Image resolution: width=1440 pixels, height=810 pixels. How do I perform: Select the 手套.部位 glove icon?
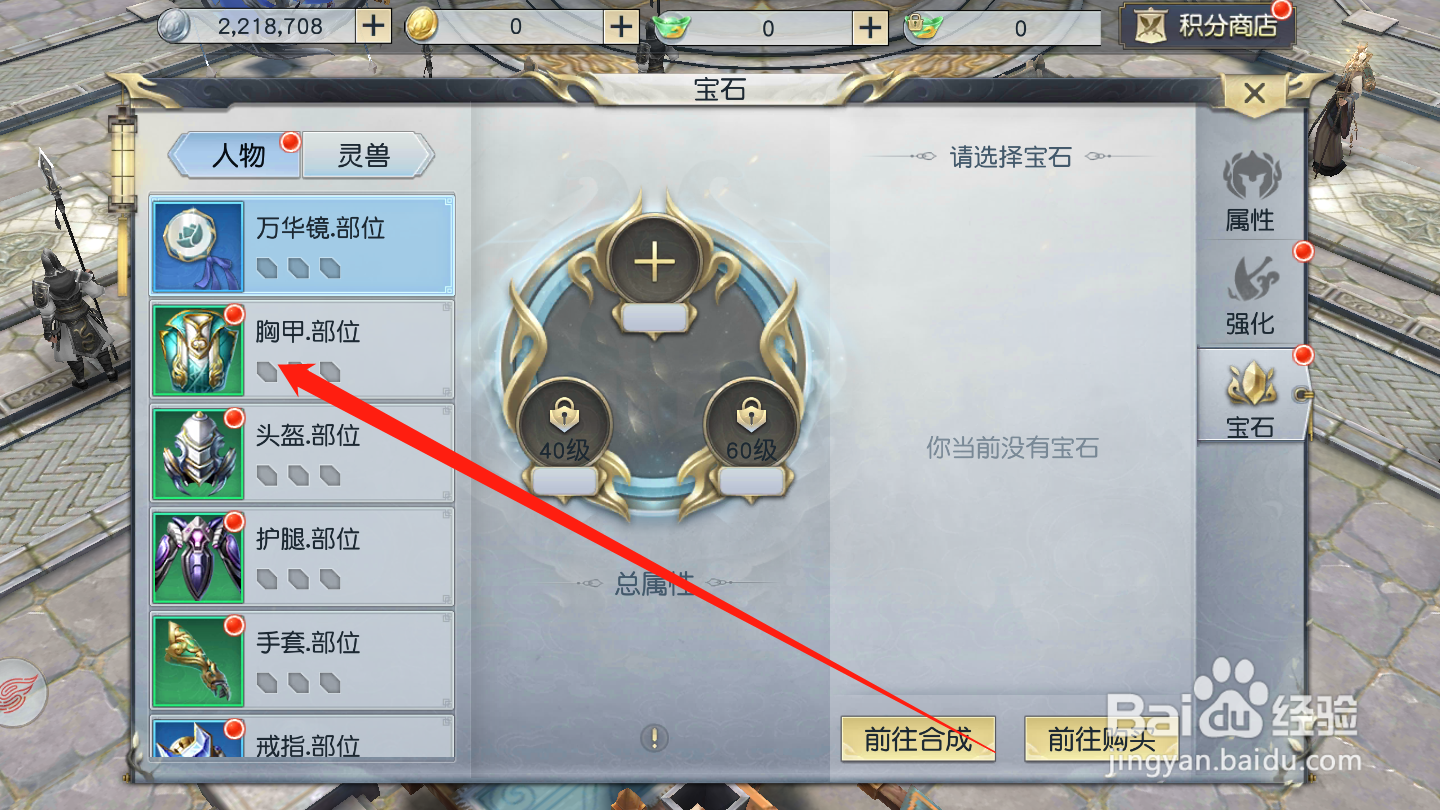point(199,662)
